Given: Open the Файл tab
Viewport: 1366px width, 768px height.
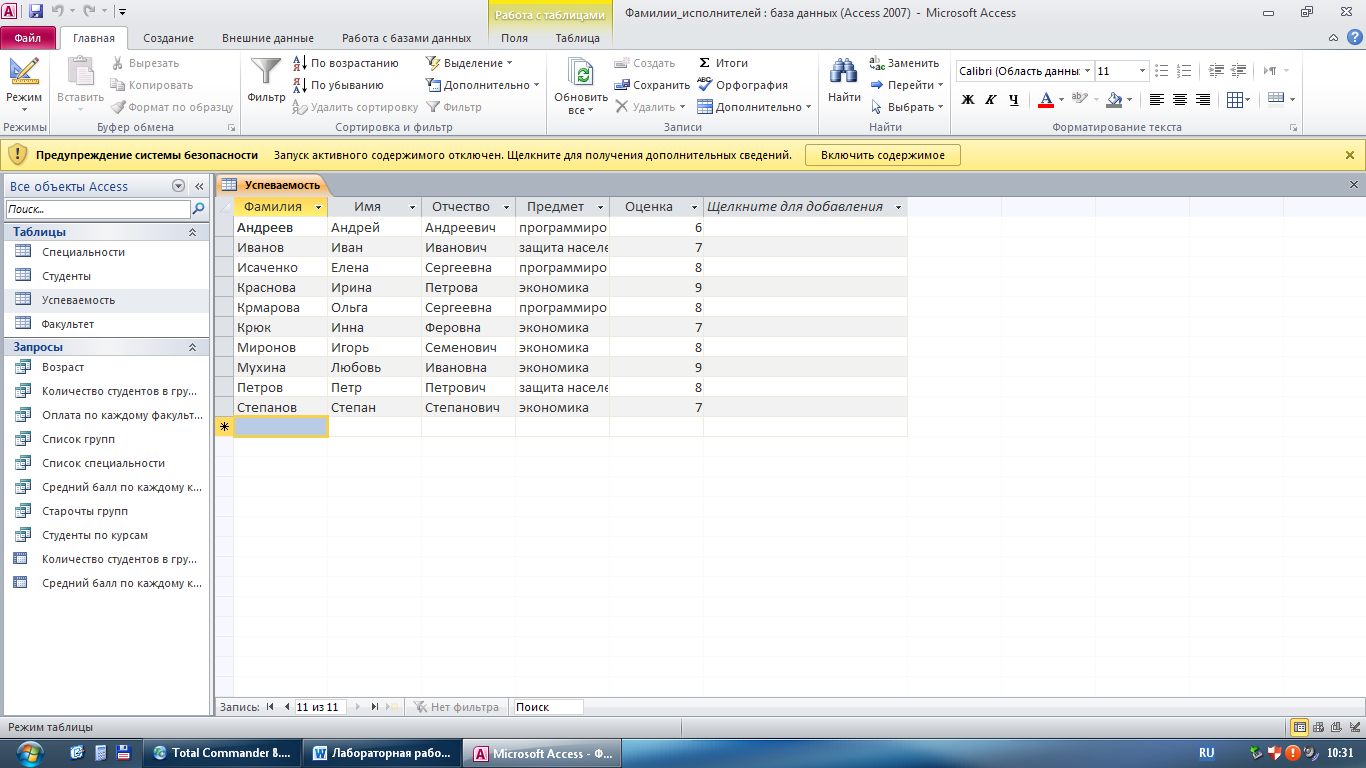Looking at the screenshot, I should 28,38.
